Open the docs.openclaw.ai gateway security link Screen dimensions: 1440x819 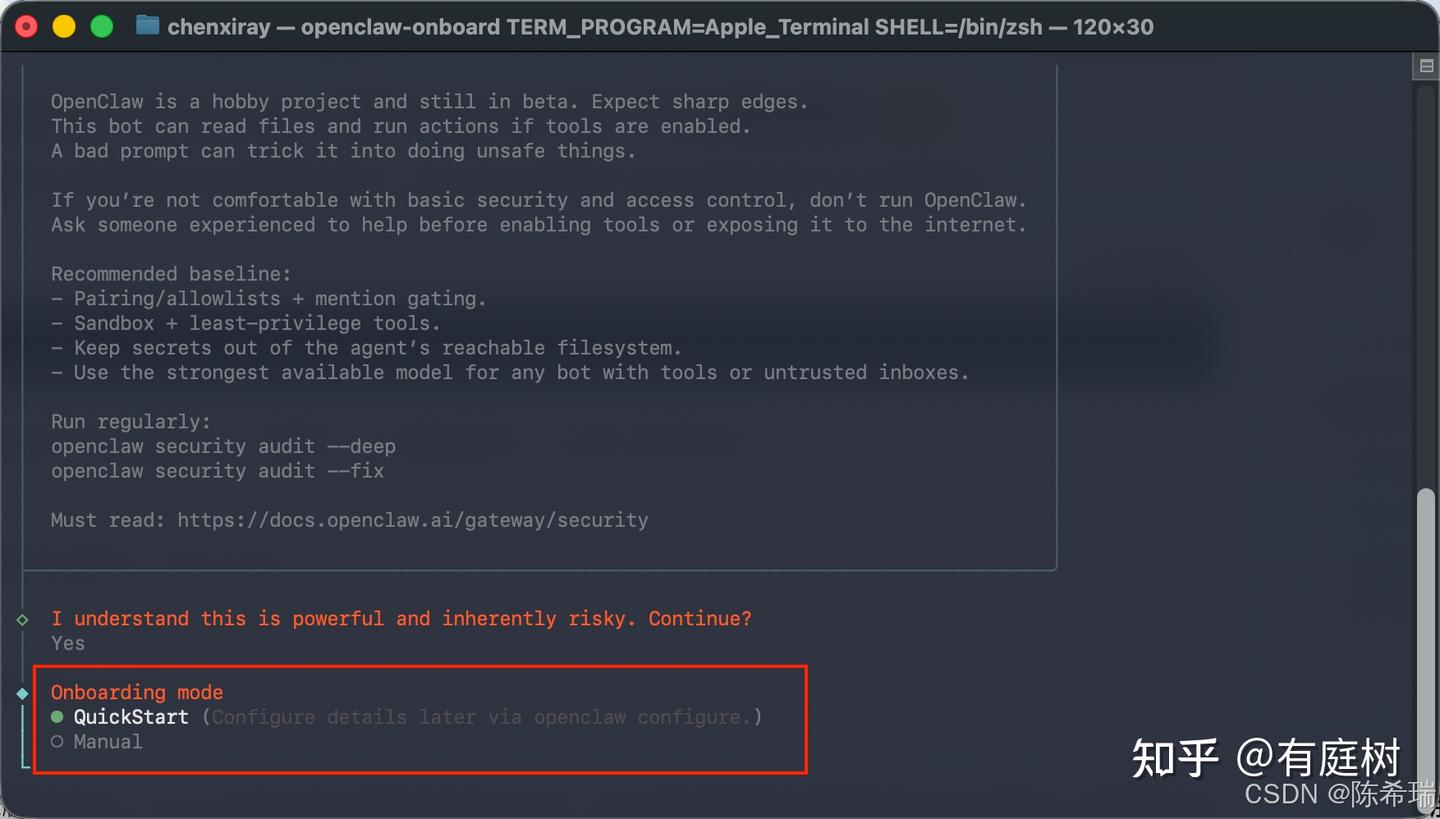tap(412, 520)
